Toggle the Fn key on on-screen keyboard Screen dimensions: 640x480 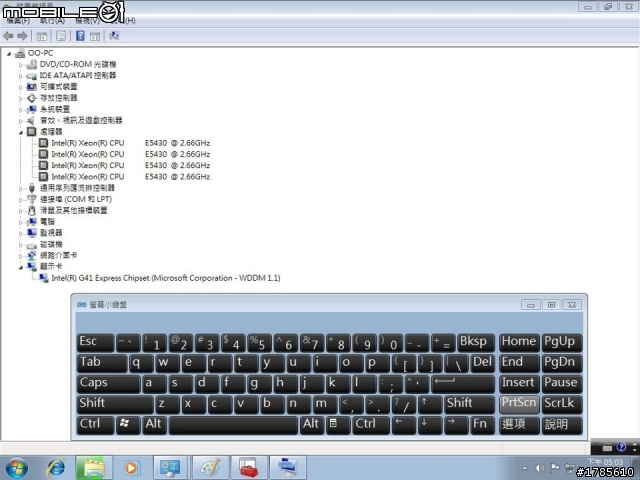coord(482,424)
